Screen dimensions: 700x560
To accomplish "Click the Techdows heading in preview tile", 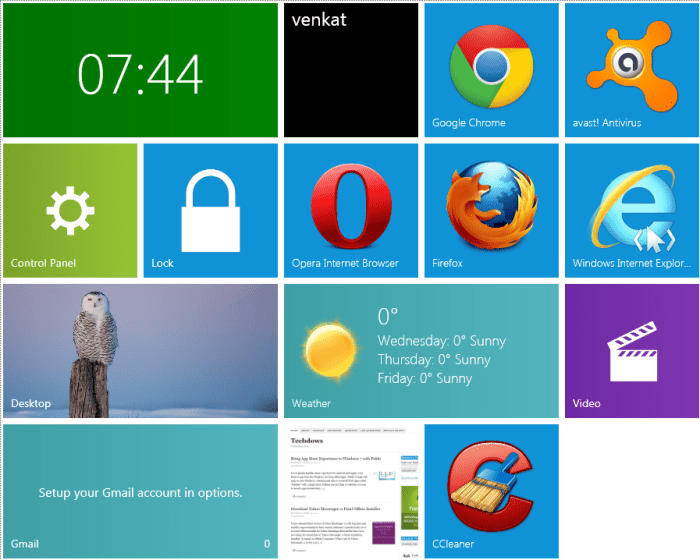I will pyautogui.click(x=307, y=440).
